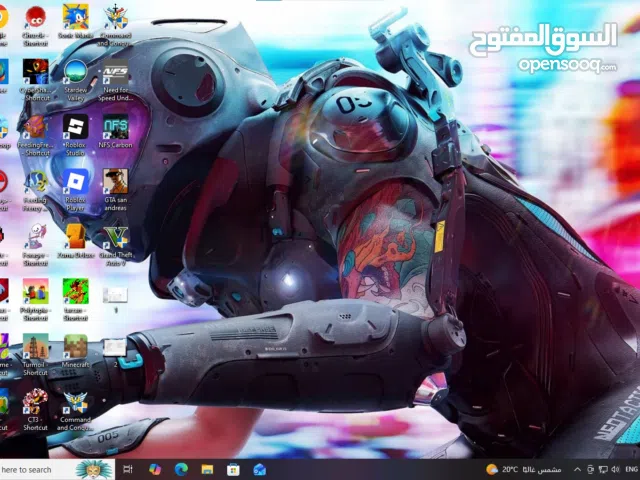Open Microsoft Edge from the taskbar
The width and height of the screenshot is (640, 480).
(x=181, y=470)
